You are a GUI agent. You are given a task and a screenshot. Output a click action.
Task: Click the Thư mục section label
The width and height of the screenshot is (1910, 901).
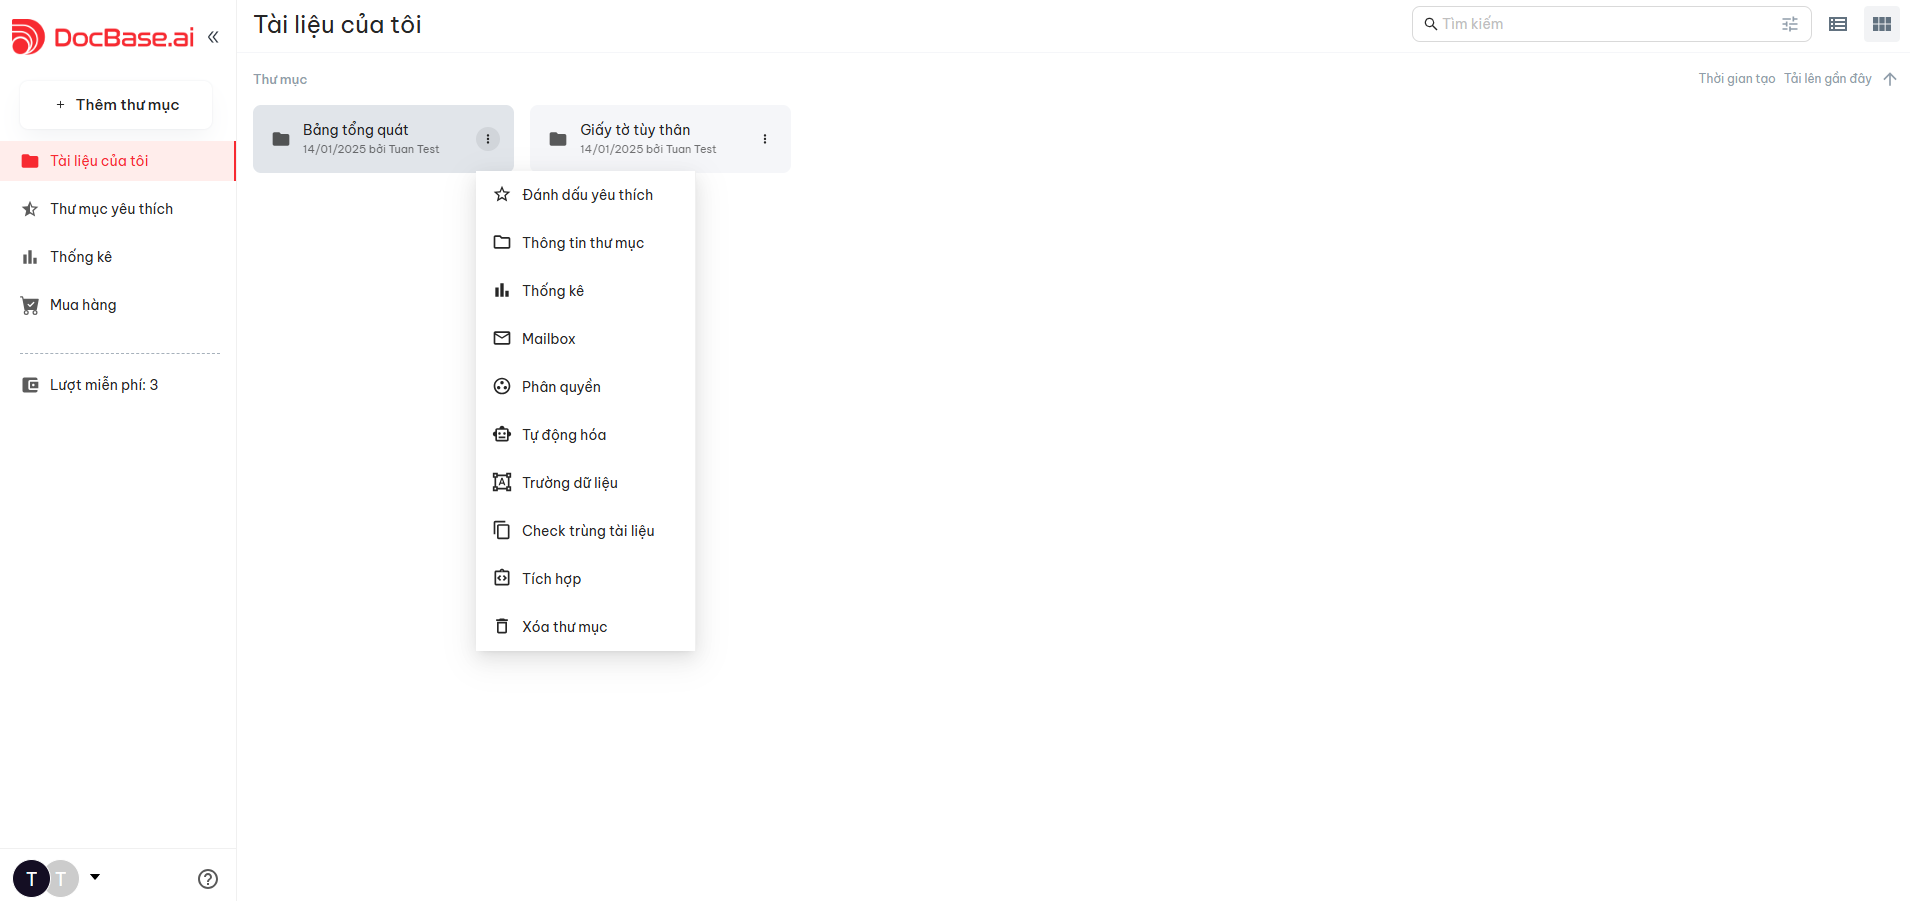[x=280, y=79]
